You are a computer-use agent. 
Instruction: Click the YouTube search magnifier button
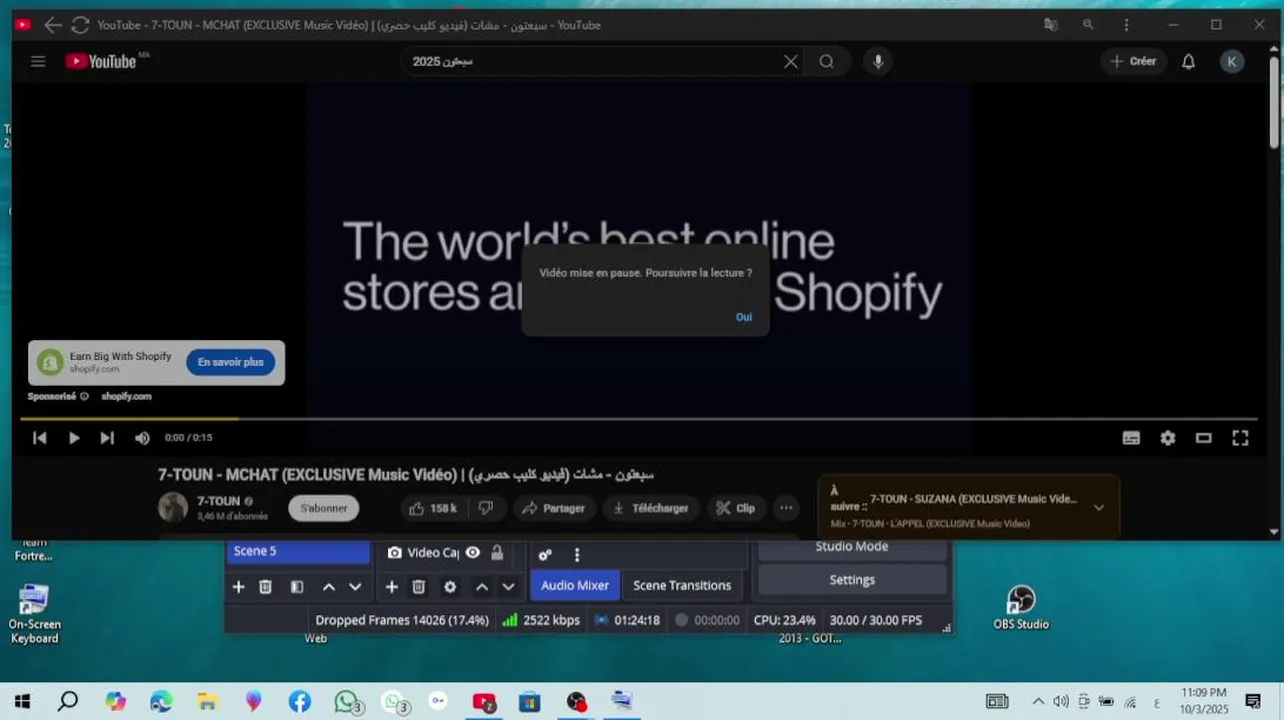[826, 61]
